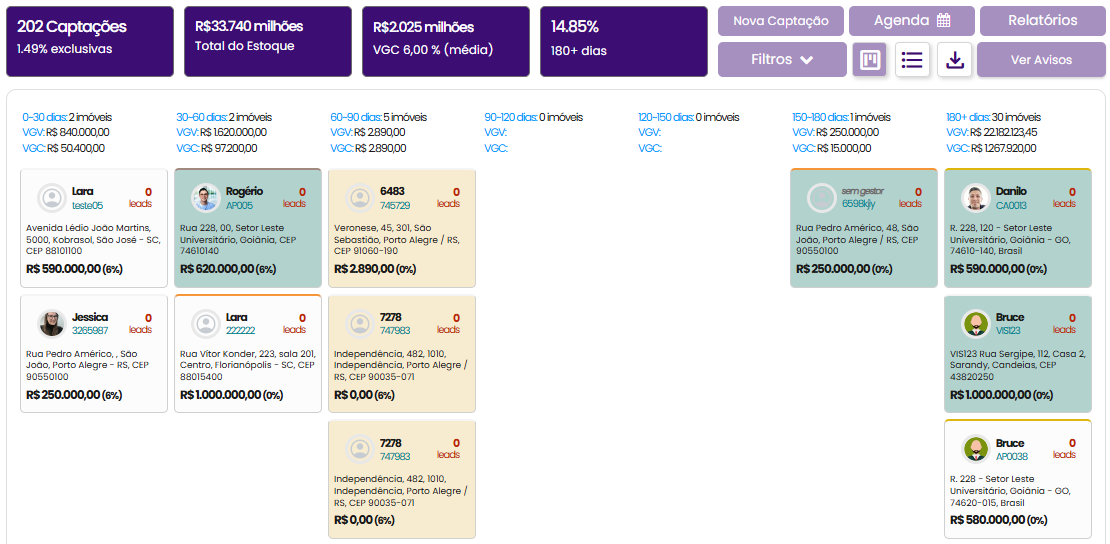Screen dimensions: 1110x544
Task: Click Bruce's avatar on AP0038 card
Action: [975, 450]
